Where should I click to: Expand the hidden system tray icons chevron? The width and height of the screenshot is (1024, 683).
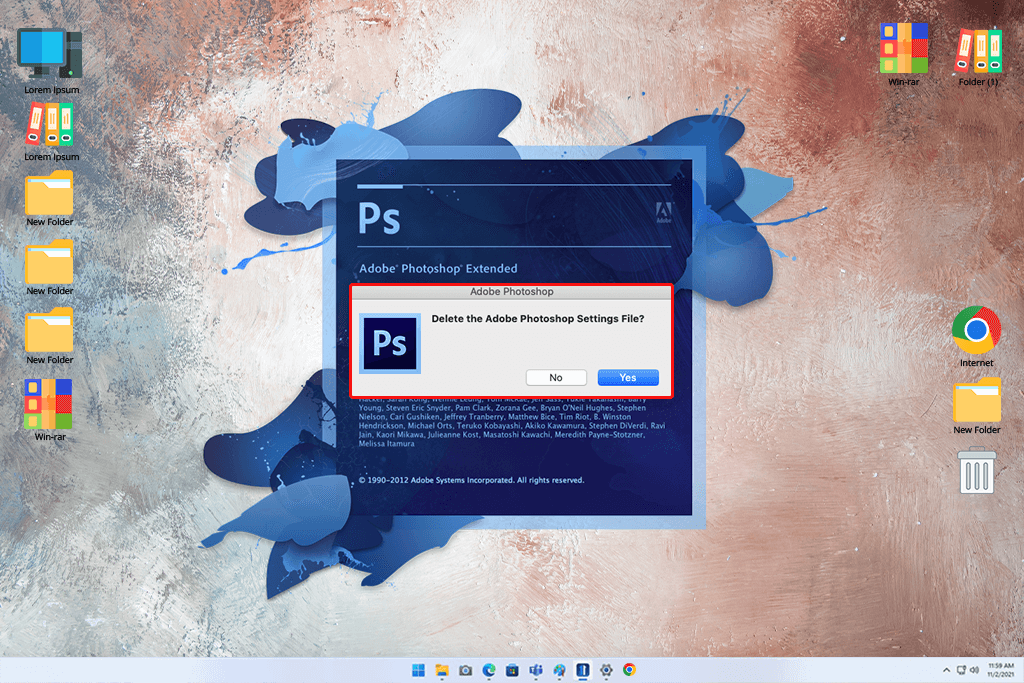946,670
